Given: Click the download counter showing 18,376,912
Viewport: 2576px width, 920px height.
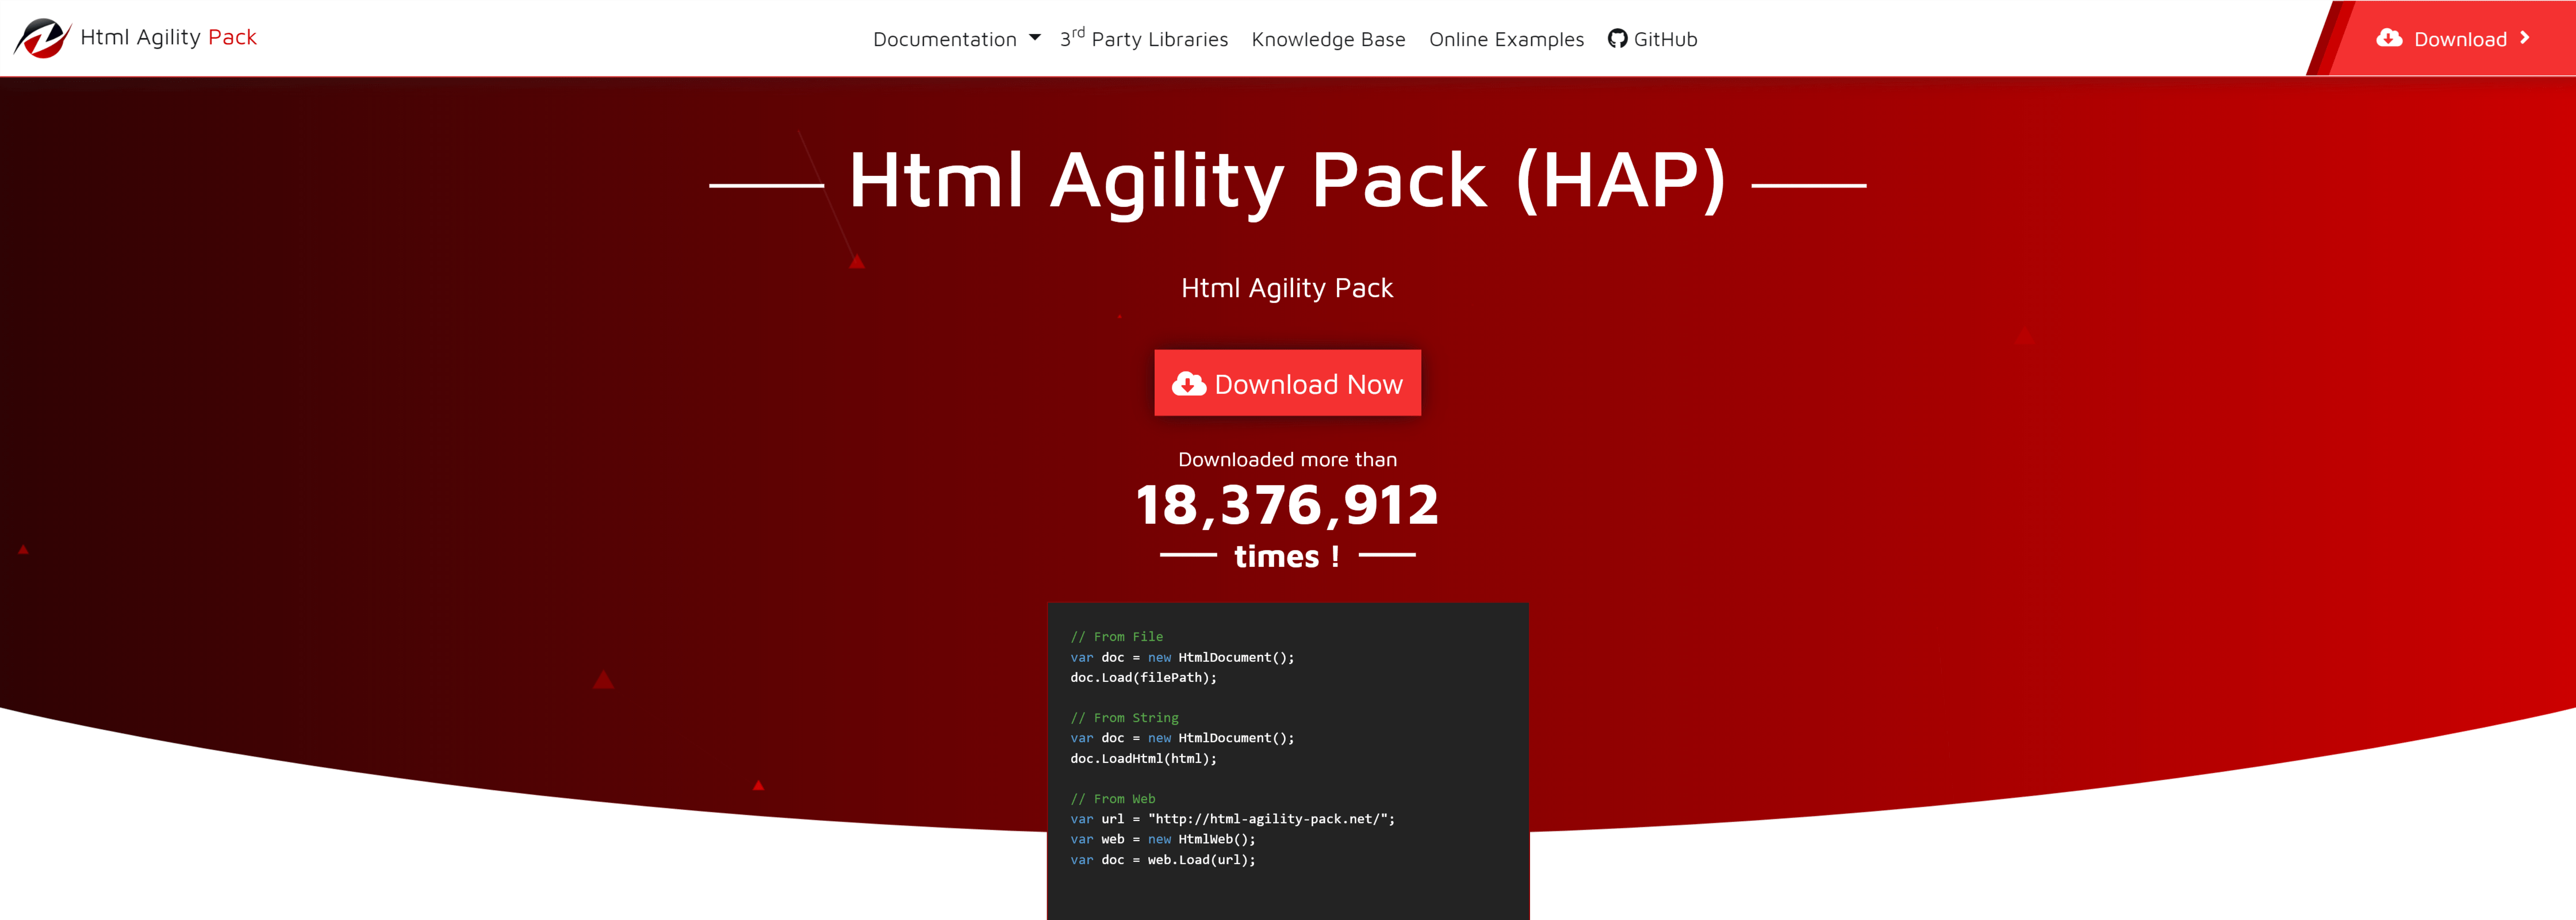Looking at the screenshot, I should [1287, 504].
